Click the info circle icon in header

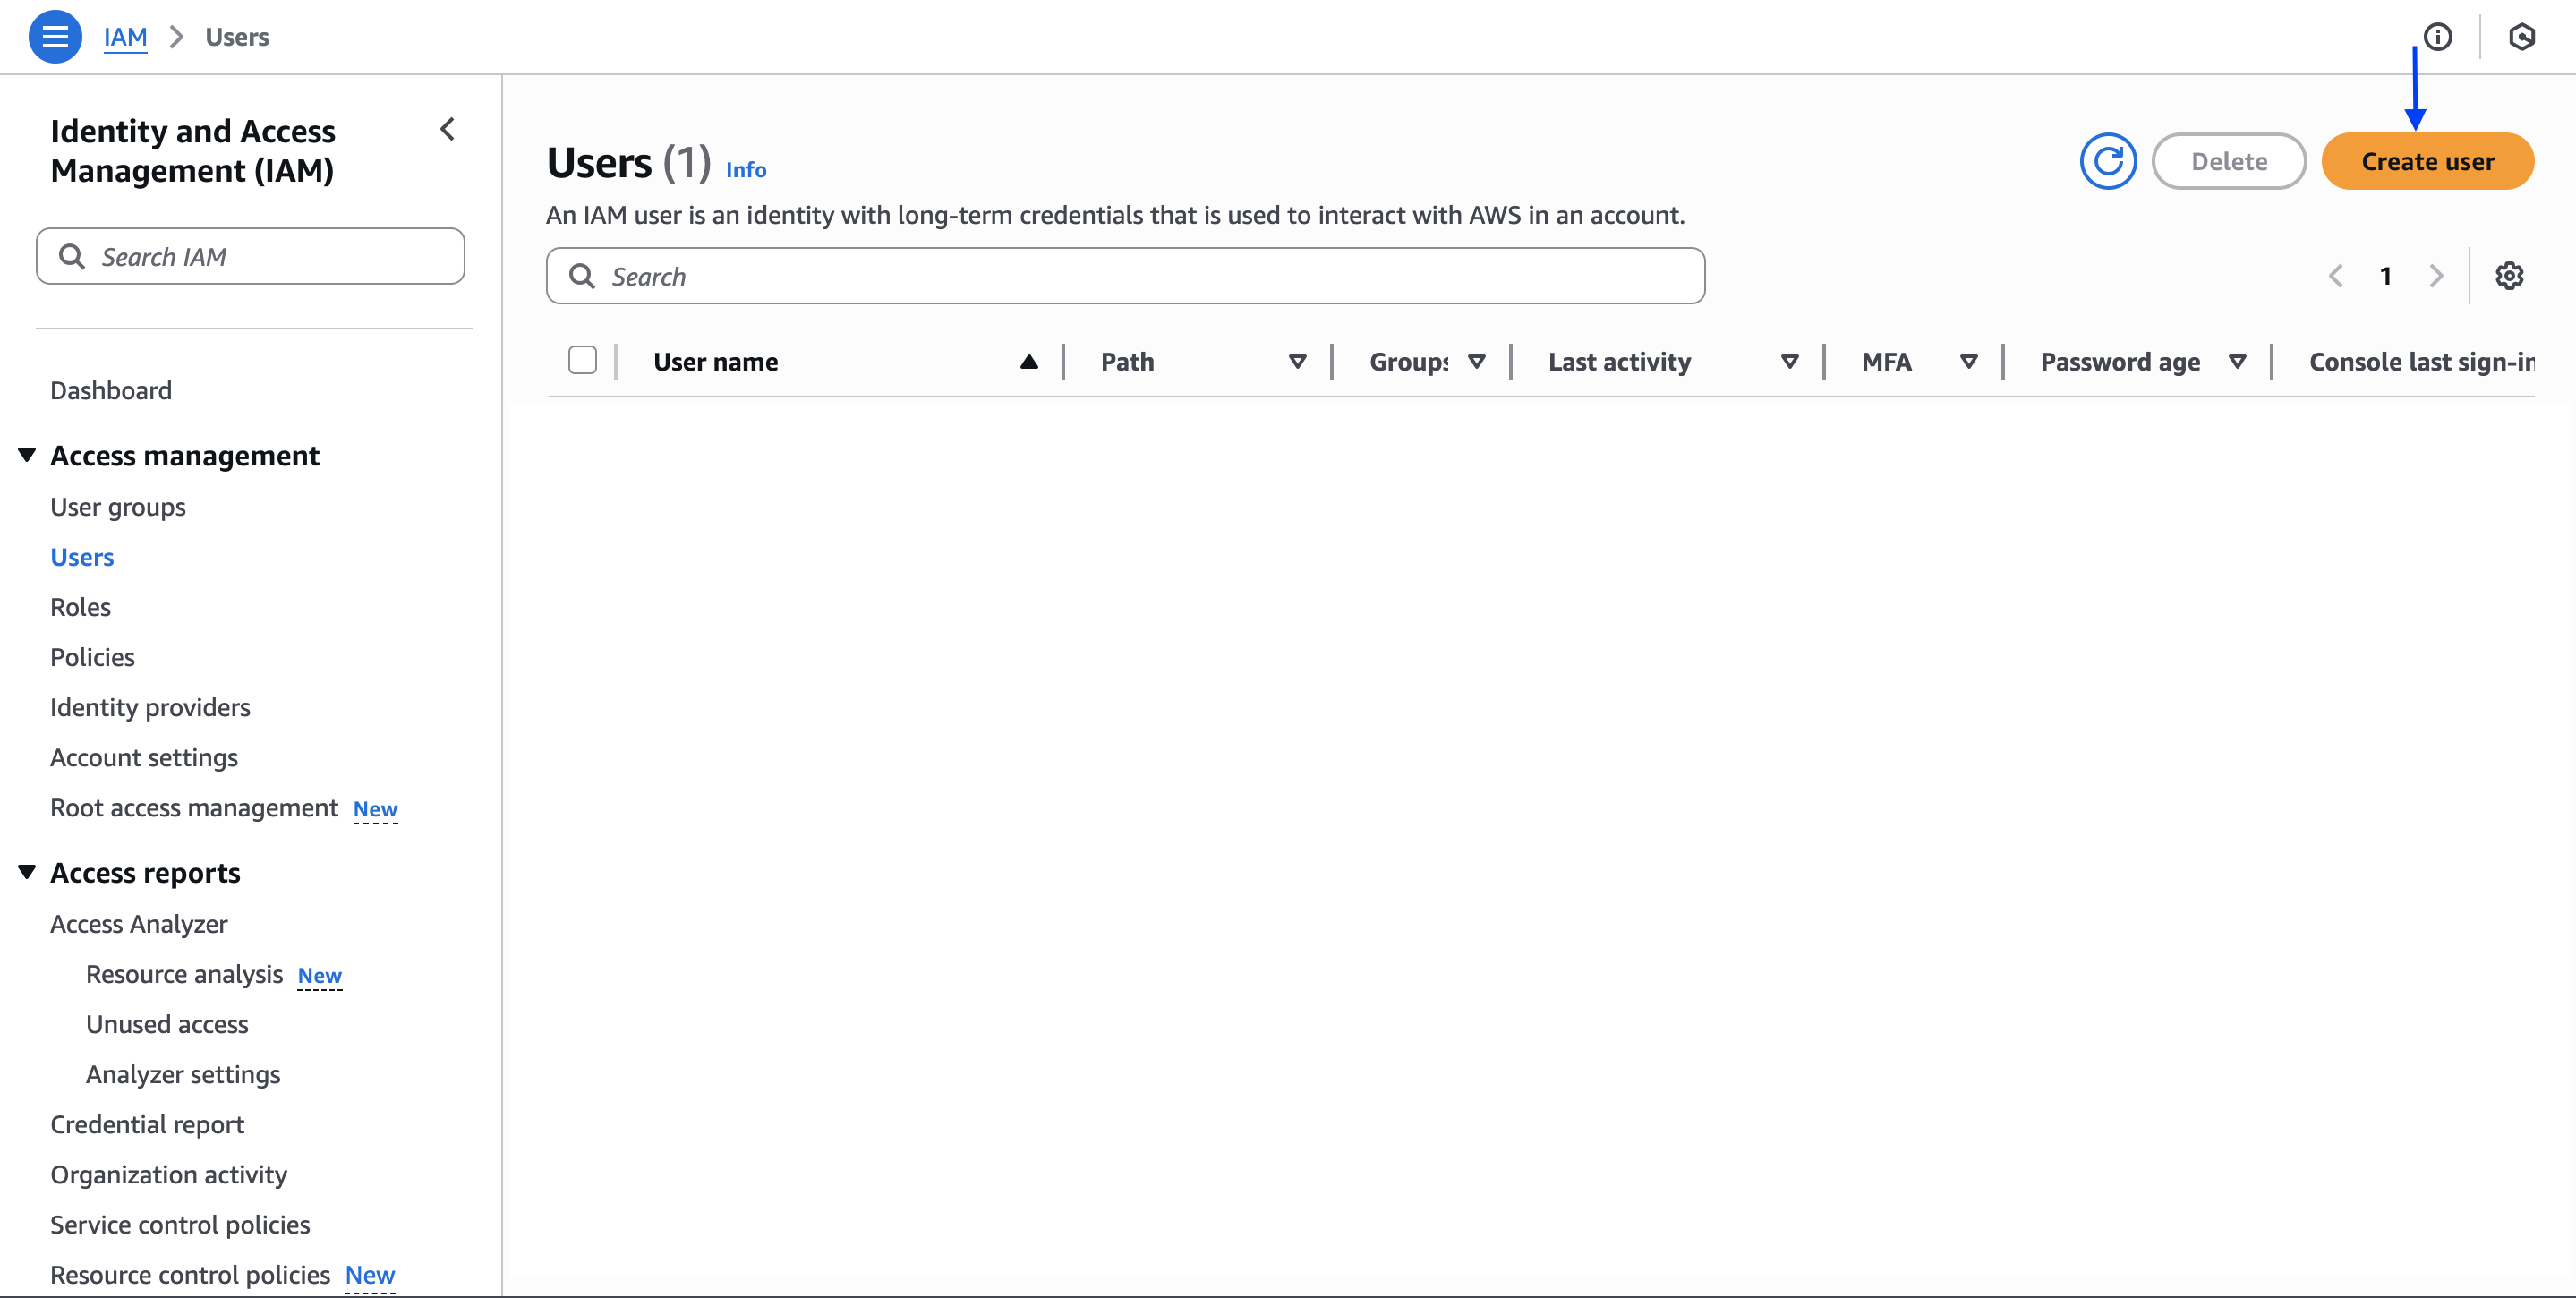pos(2437,37)
